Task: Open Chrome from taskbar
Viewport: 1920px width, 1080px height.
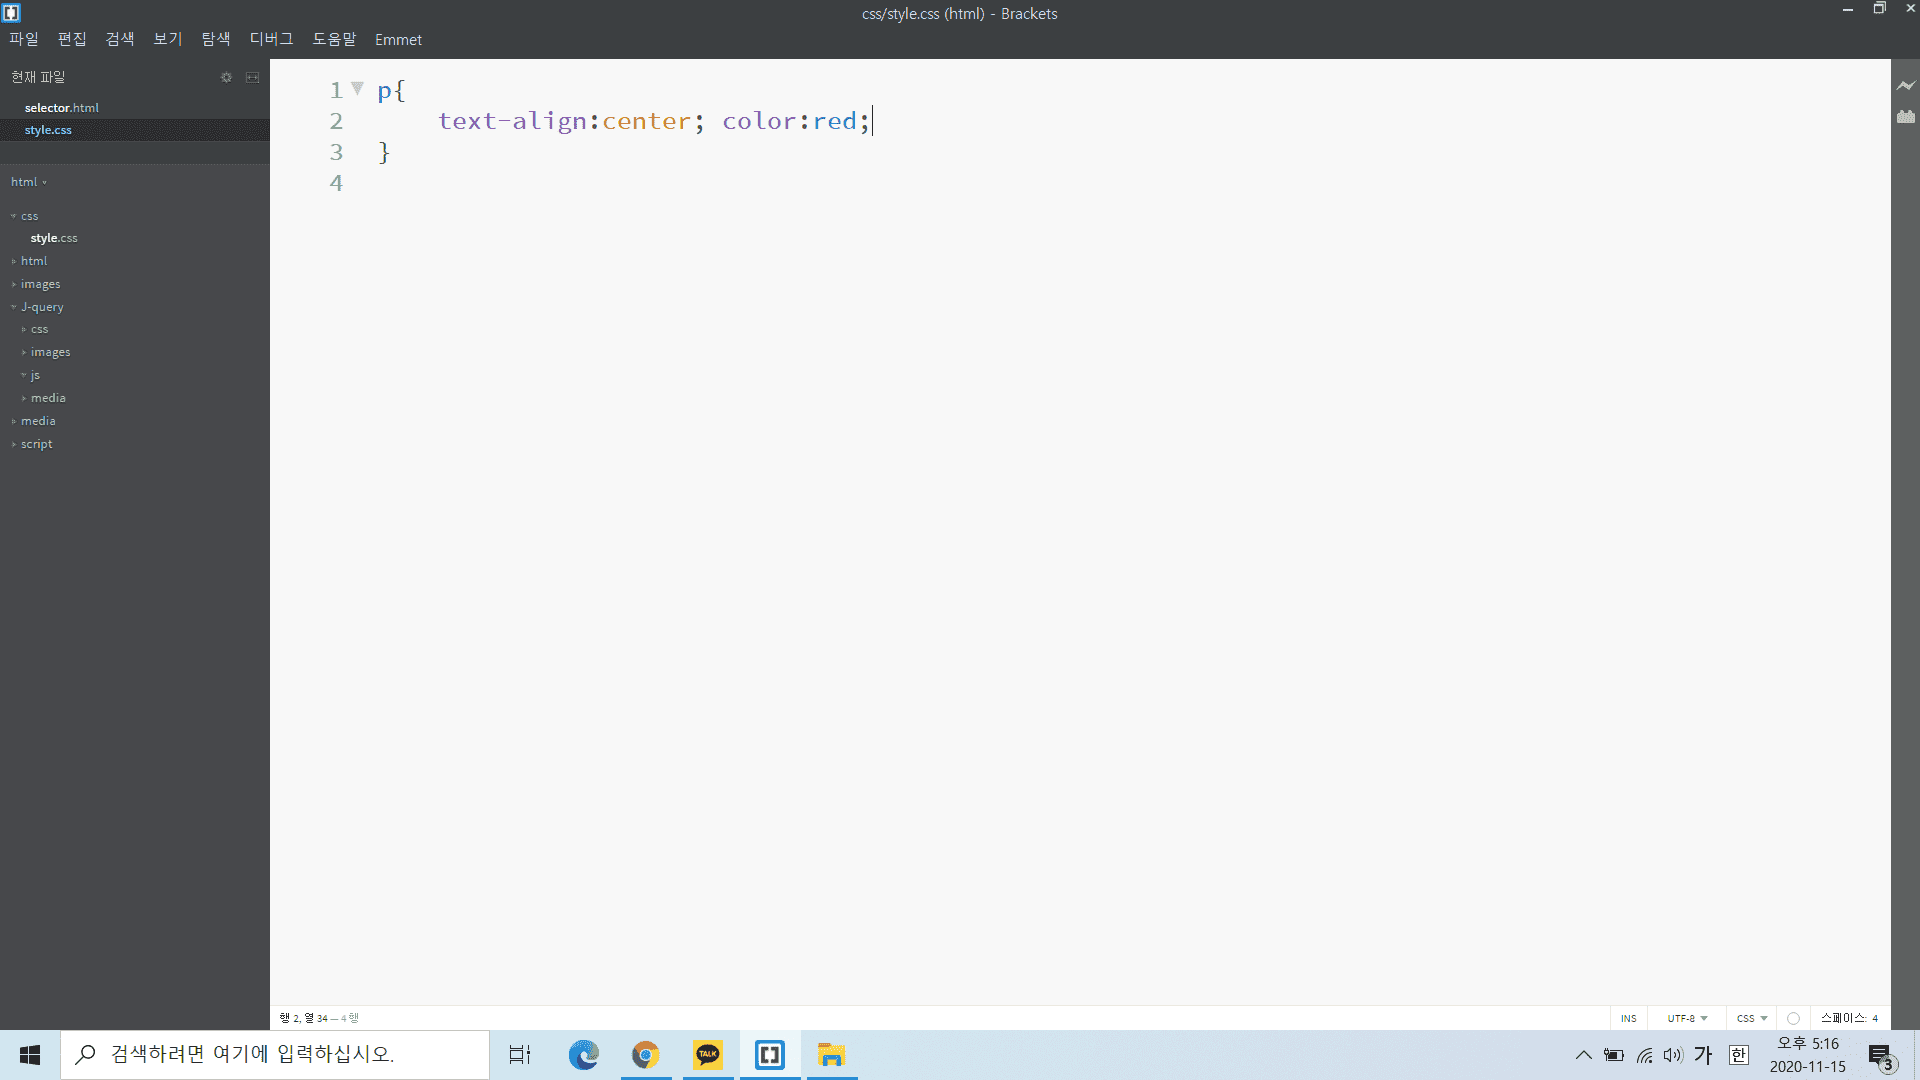Action: click(646, 1055)
